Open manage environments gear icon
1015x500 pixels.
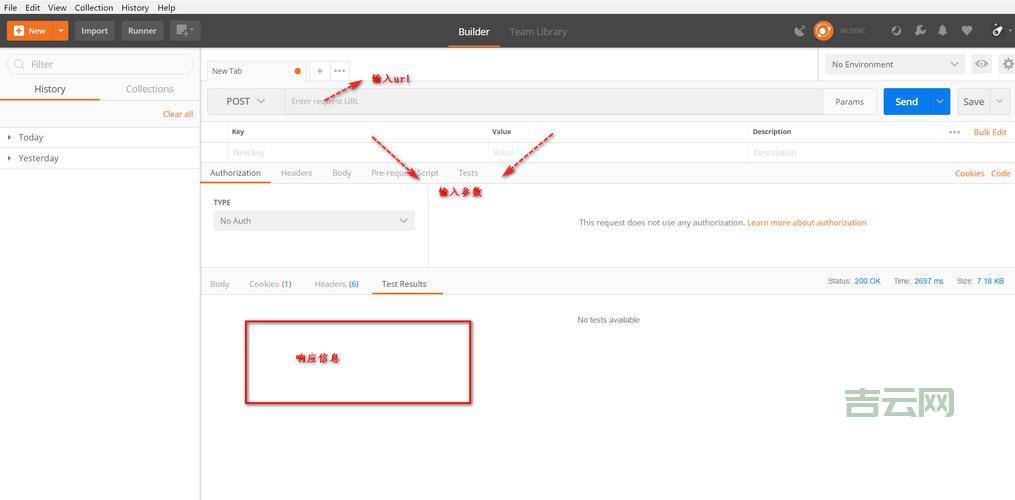pyautogui.click(x=1007, y=64)
